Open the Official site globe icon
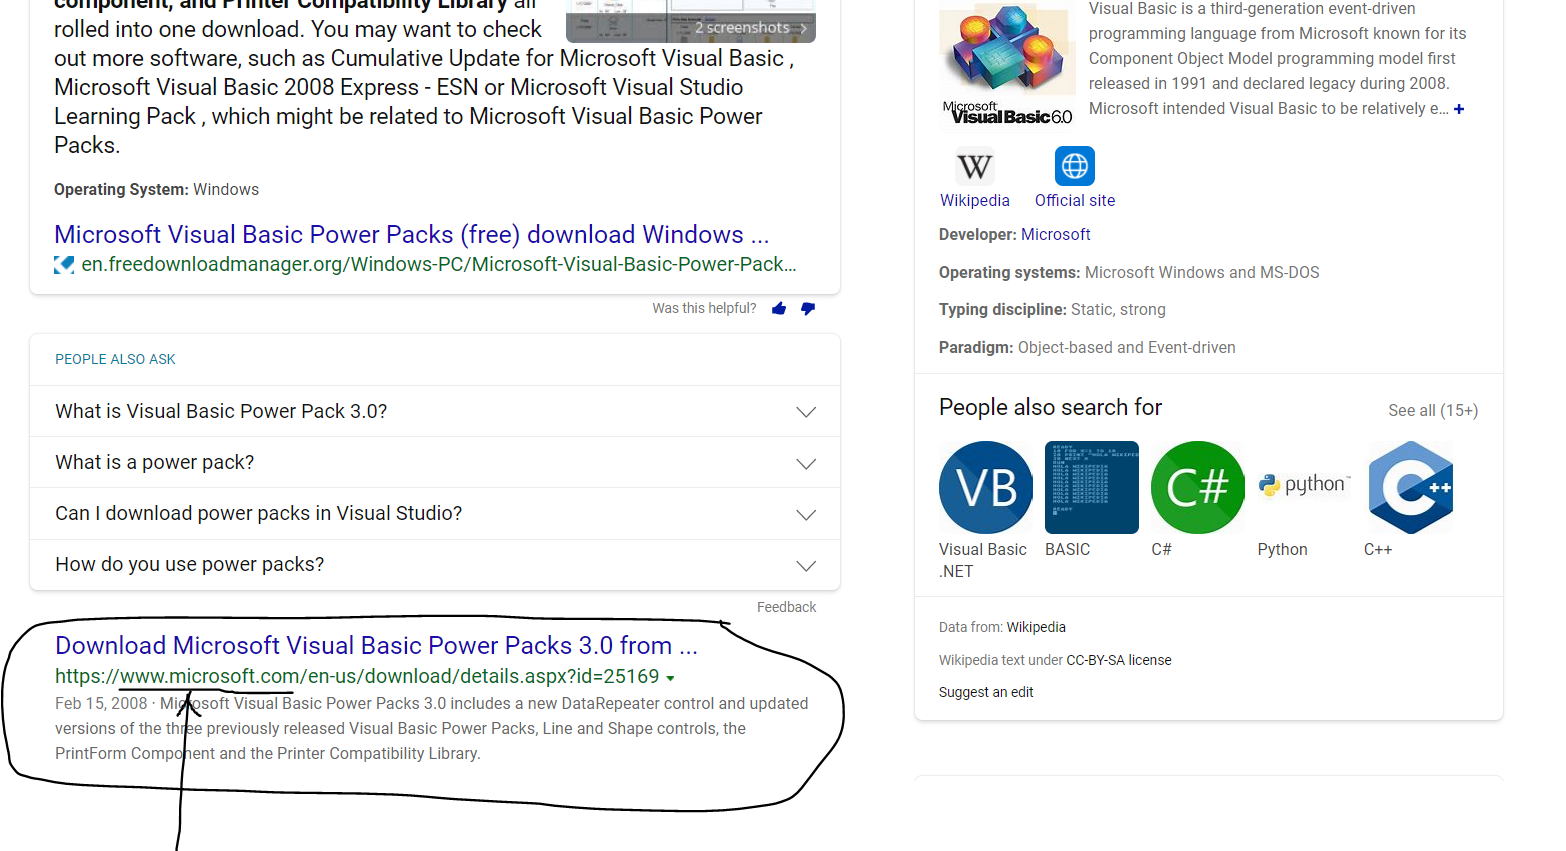 [1075, 166]
